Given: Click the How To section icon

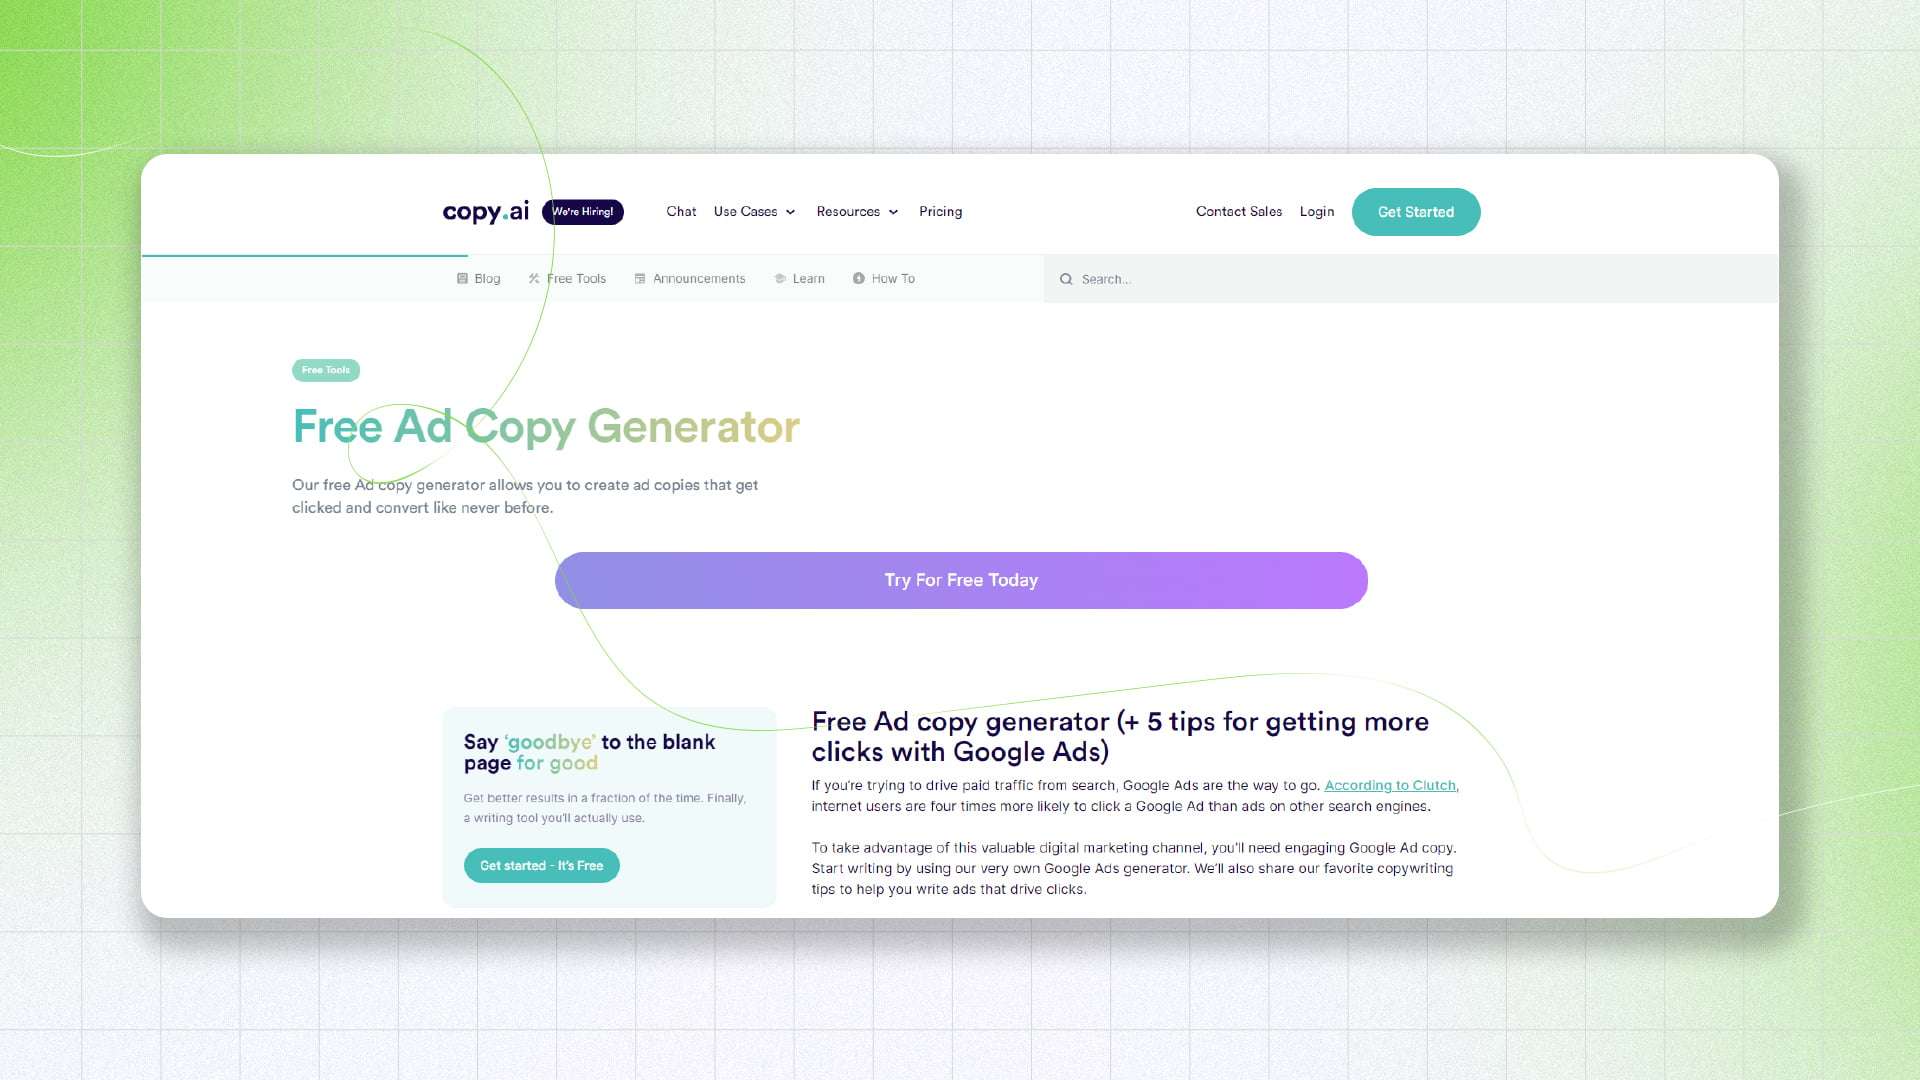Looking at the screenshot, I should click(x=857, y=278).
